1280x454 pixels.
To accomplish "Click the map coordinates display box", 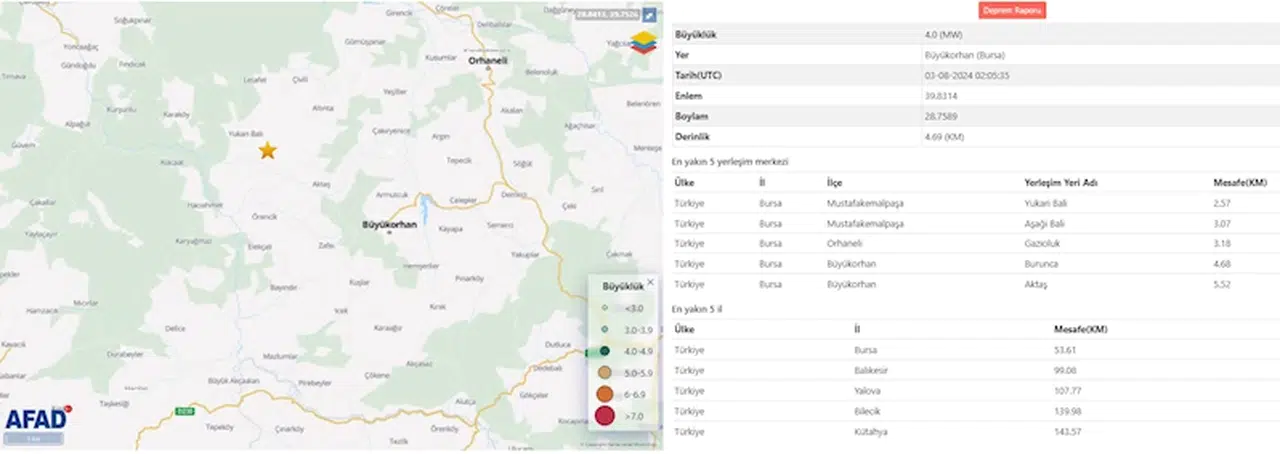I will 606,15.
